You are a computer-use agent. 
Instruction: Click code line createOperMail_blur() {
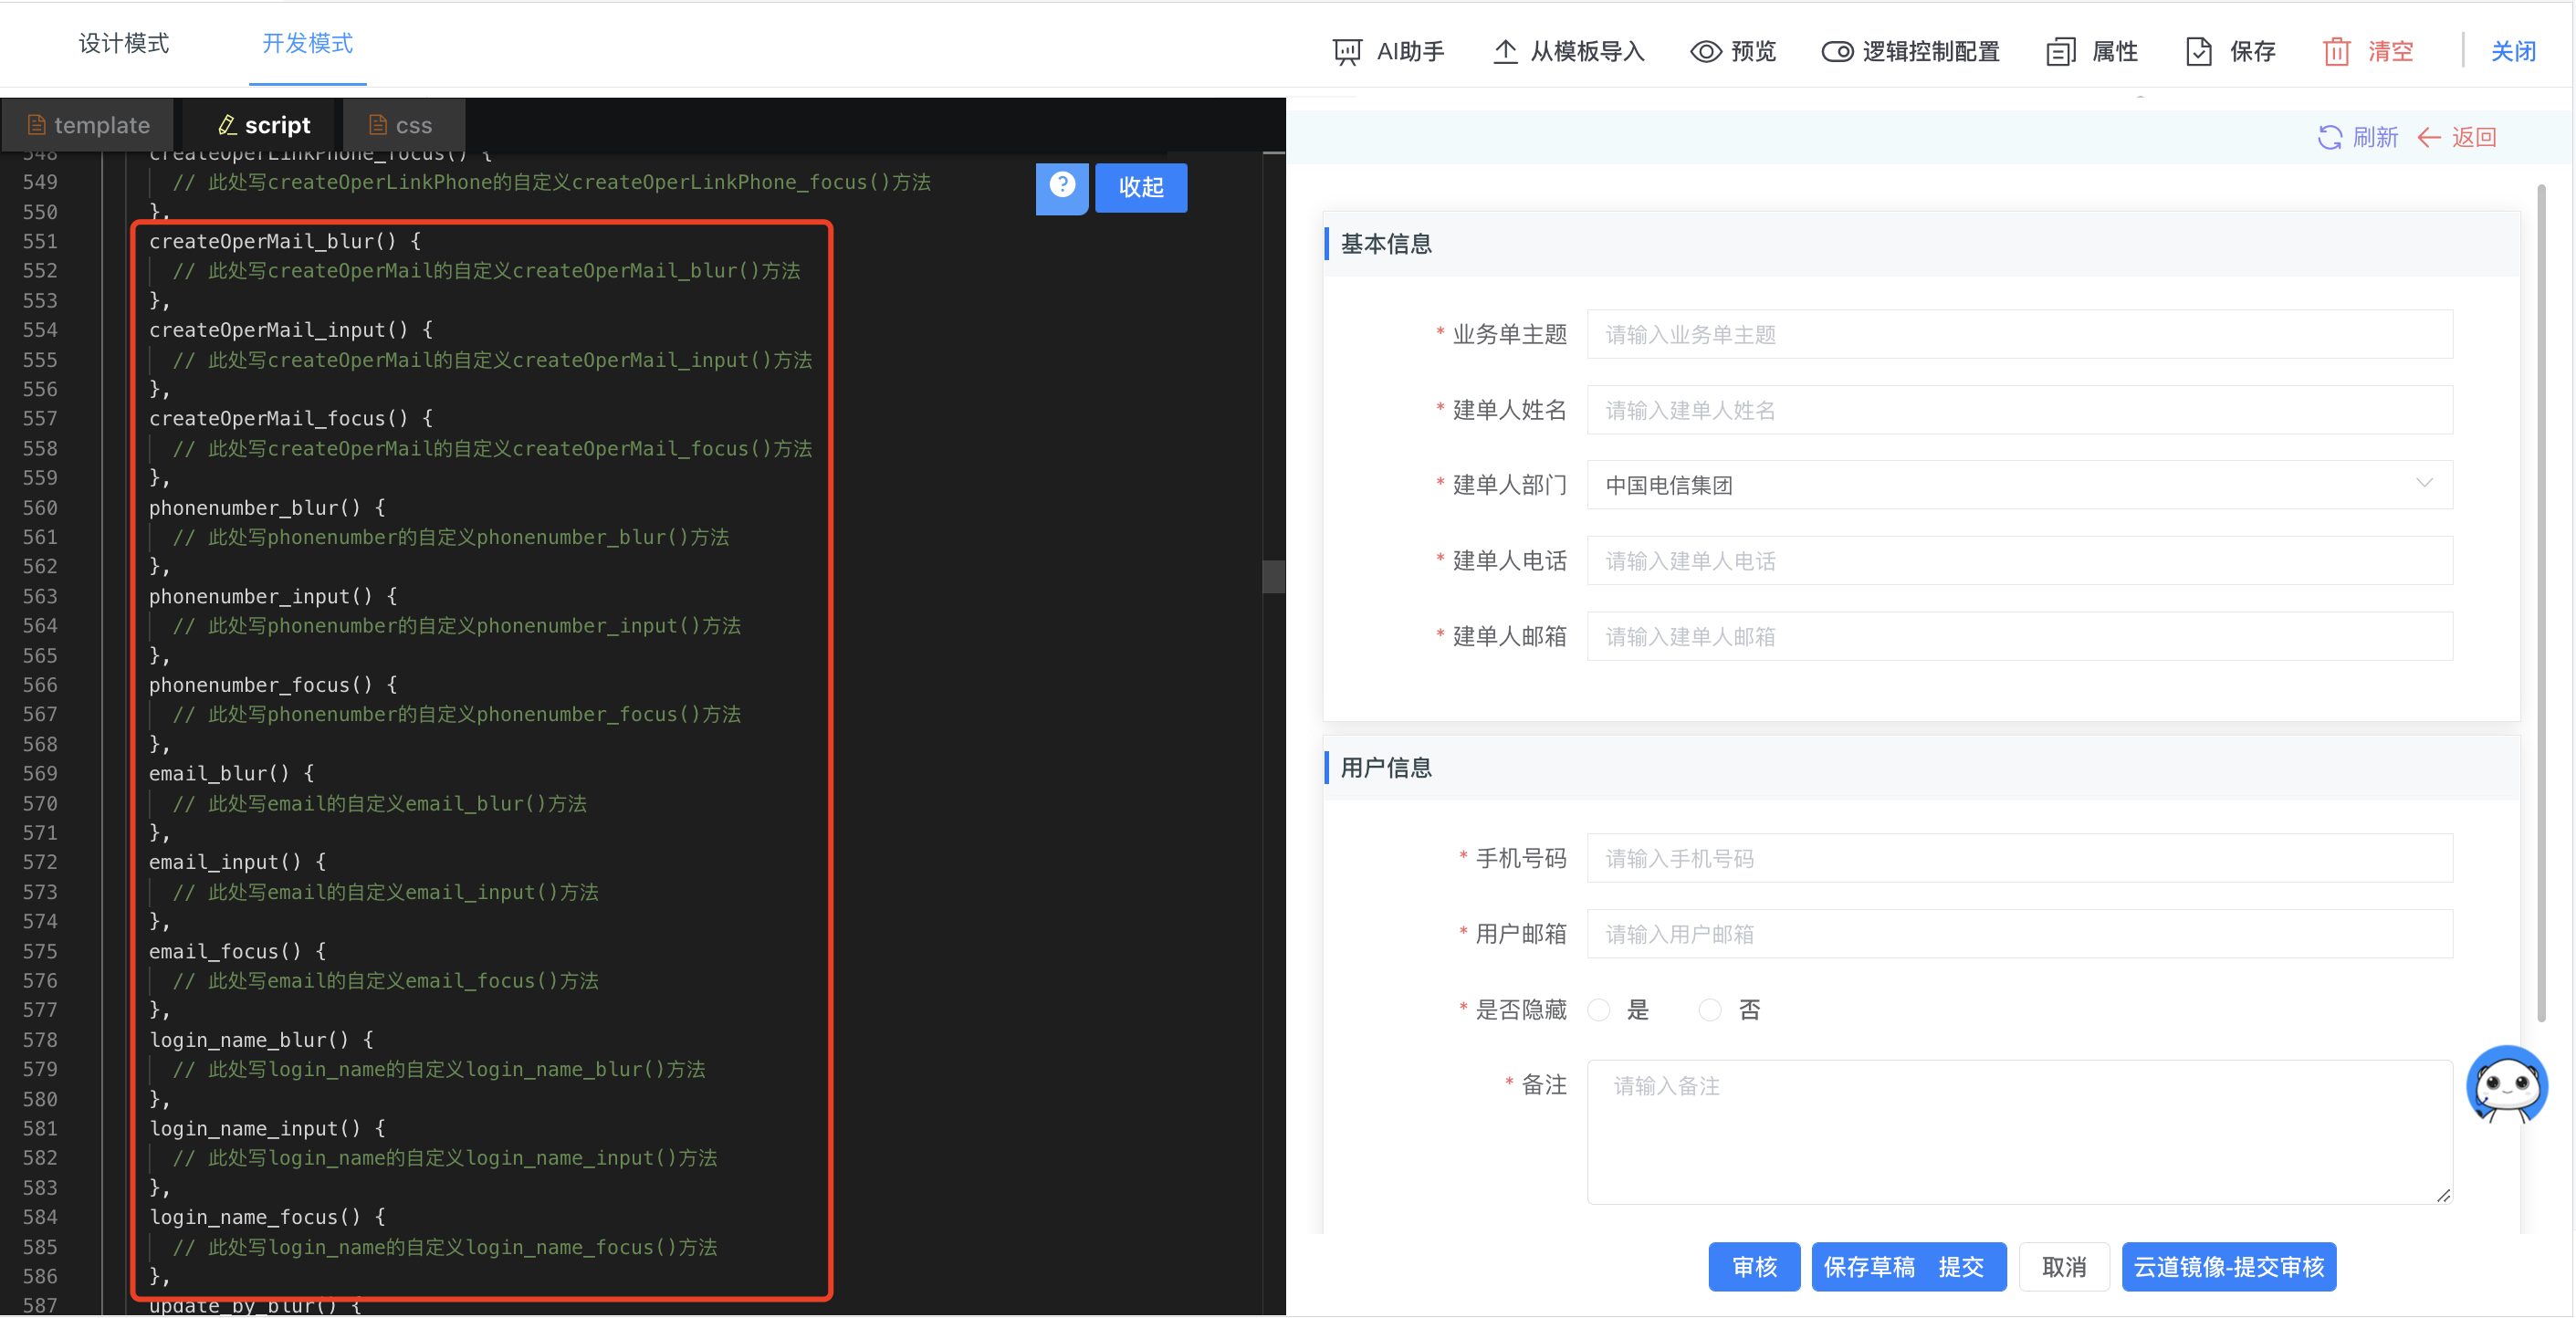coord(285,241)
